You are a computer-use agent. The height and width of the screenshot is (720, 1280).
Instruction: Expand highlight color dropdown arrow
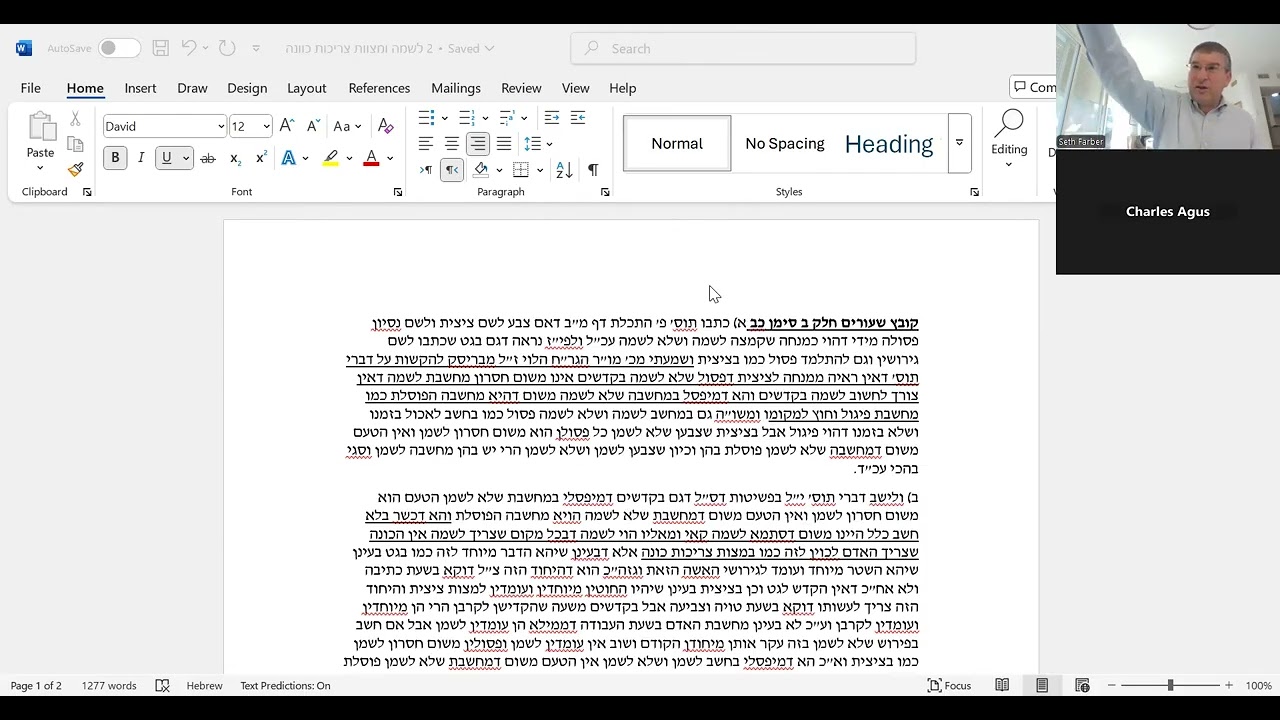(x=349, y=158)
